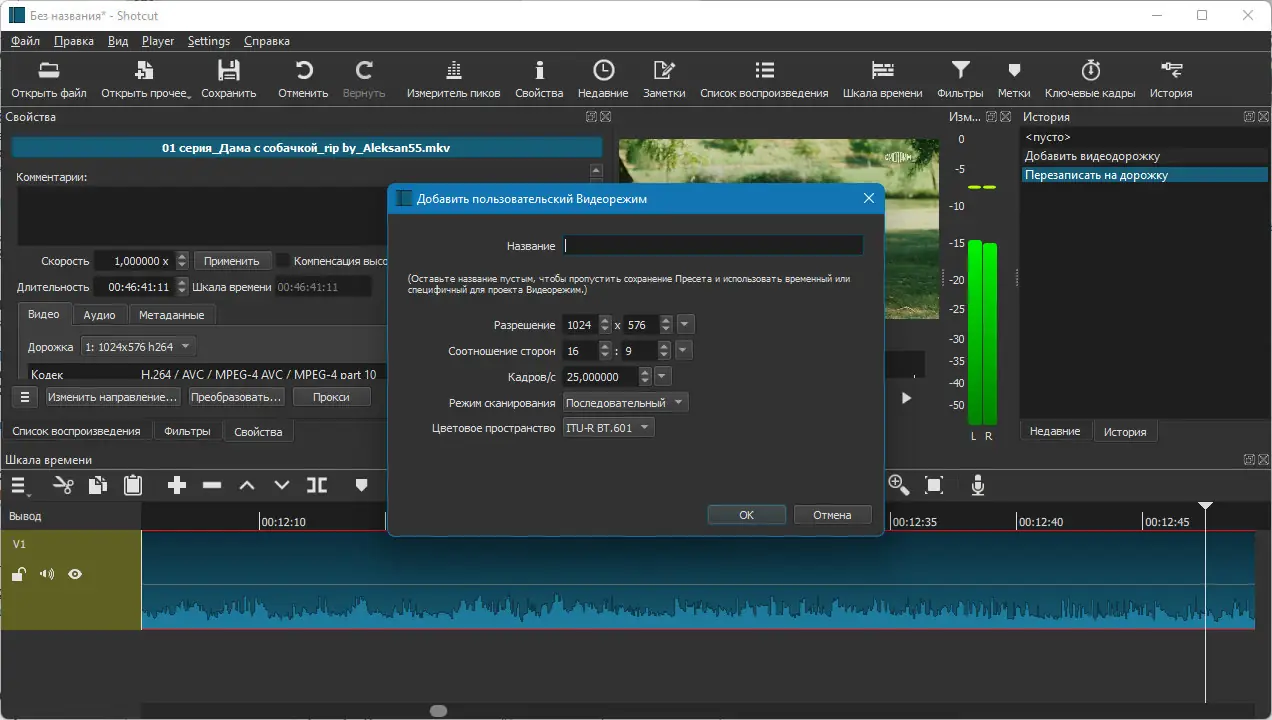1272x720 pixels.
Task: Open the ITU-R BT.601 colorspace dropdown
Action: pyautogui.click(x=608, y=428)
